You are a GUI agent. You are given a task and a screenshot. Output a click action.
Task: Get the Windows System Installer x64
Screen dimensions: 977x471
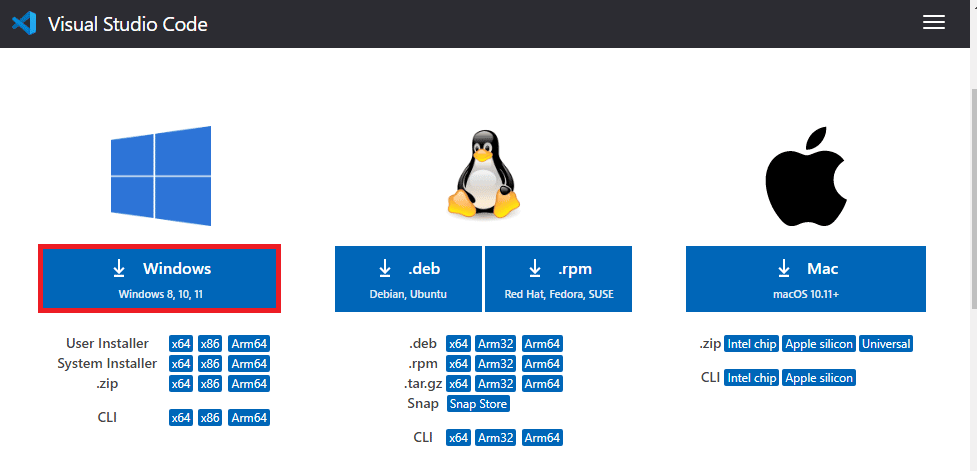pos(181,364)
